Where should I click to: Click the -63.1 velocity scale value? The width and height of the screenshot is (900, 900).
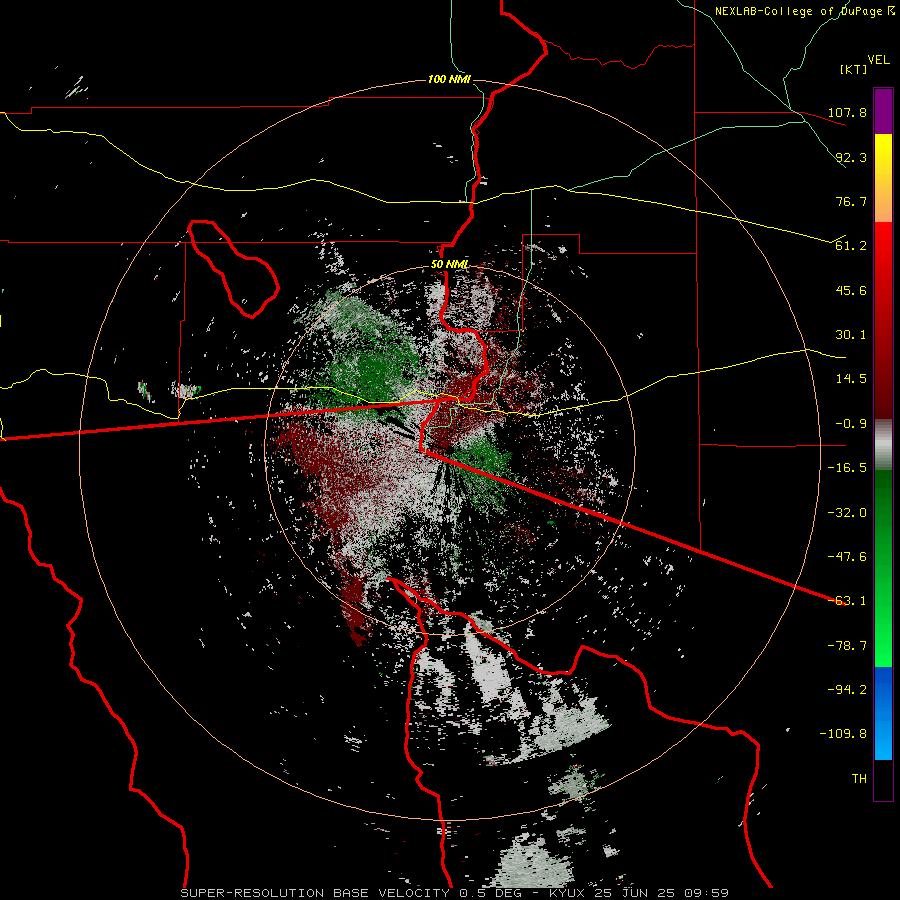[x=847, y=601]
